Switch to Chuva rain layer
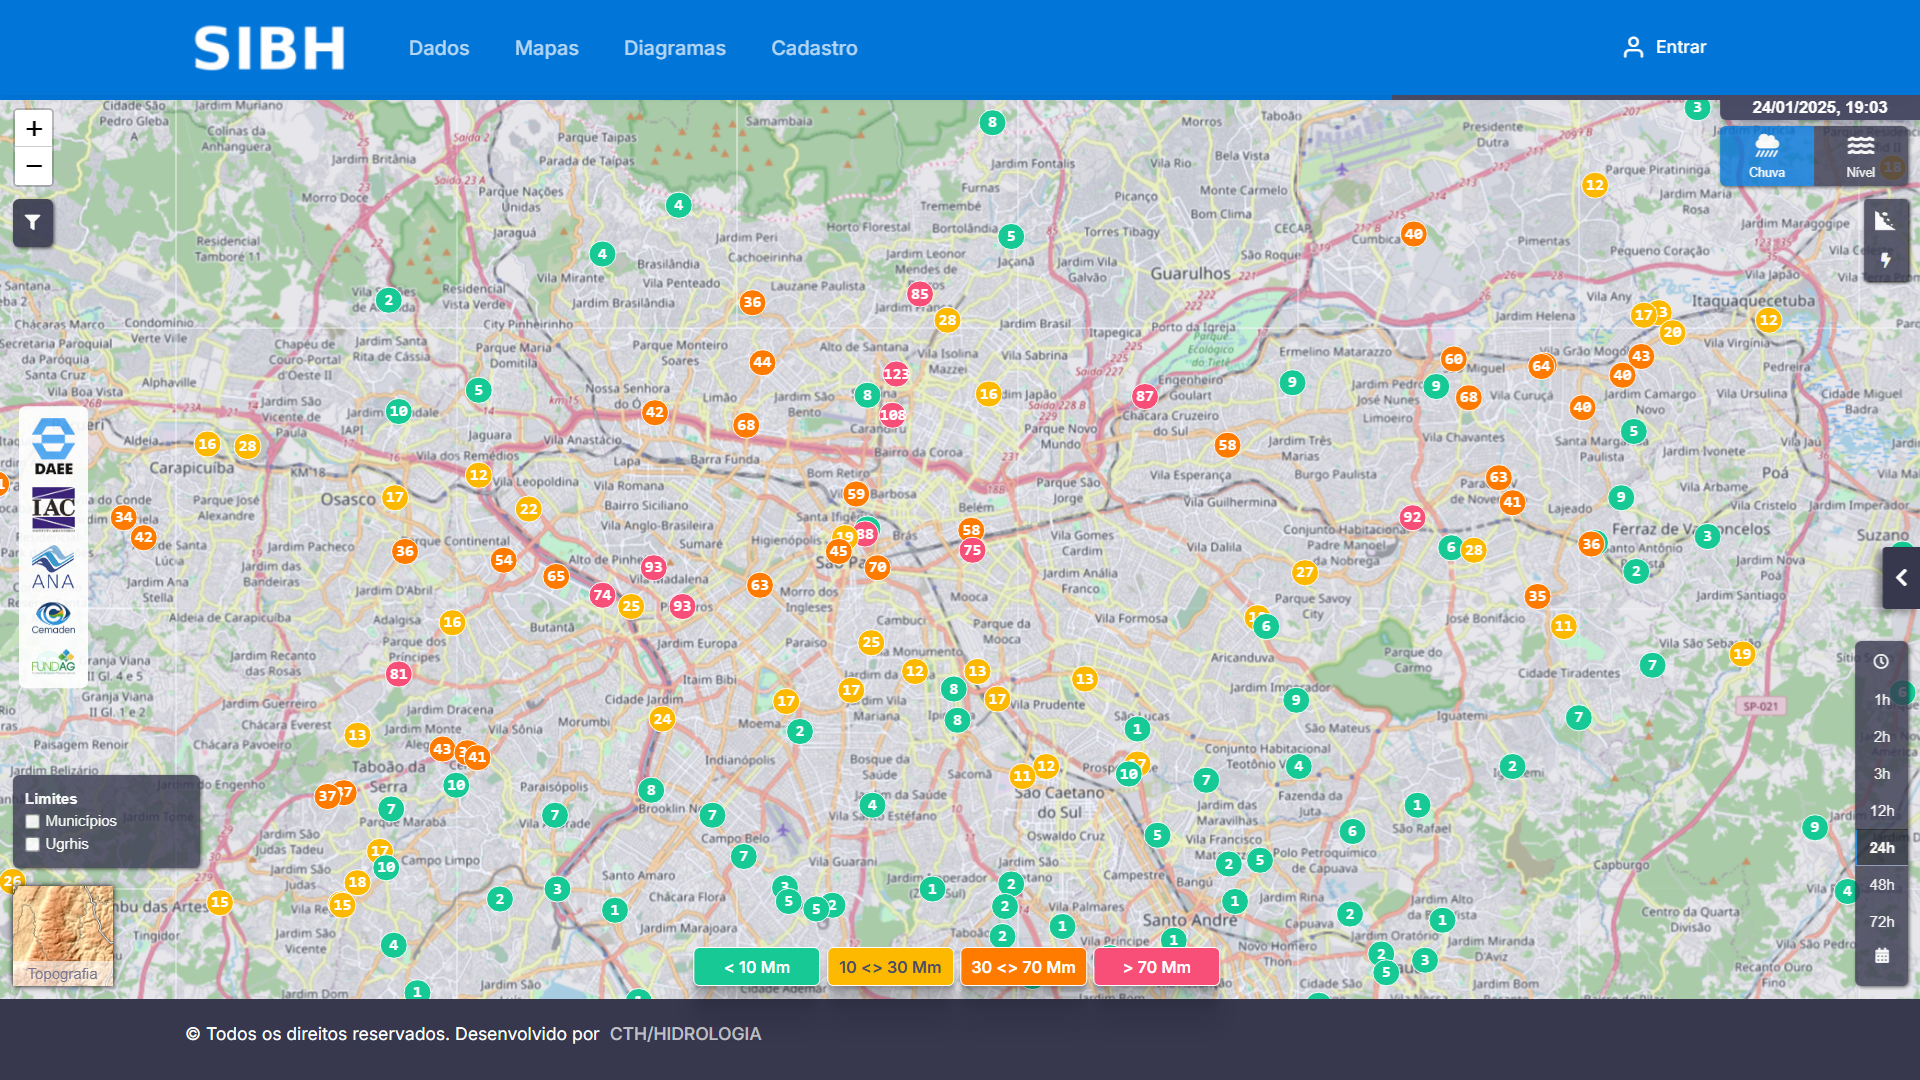 1766,156
